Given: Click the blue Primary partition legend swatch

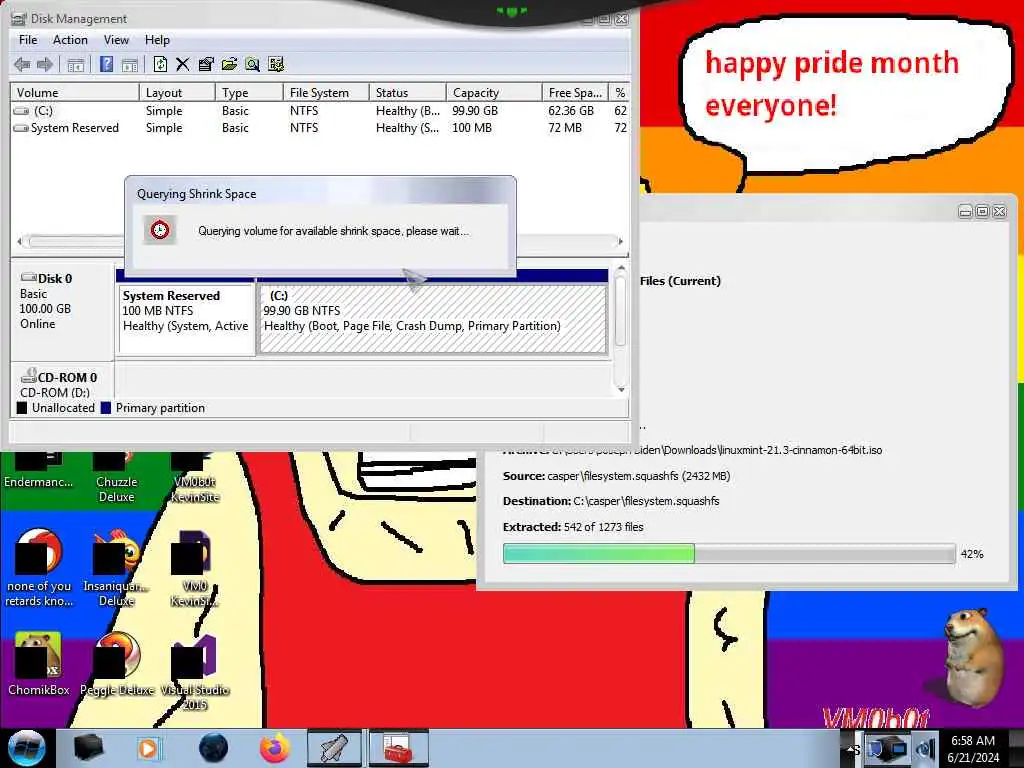Looking at the screenshot, I should pos(106,408).
